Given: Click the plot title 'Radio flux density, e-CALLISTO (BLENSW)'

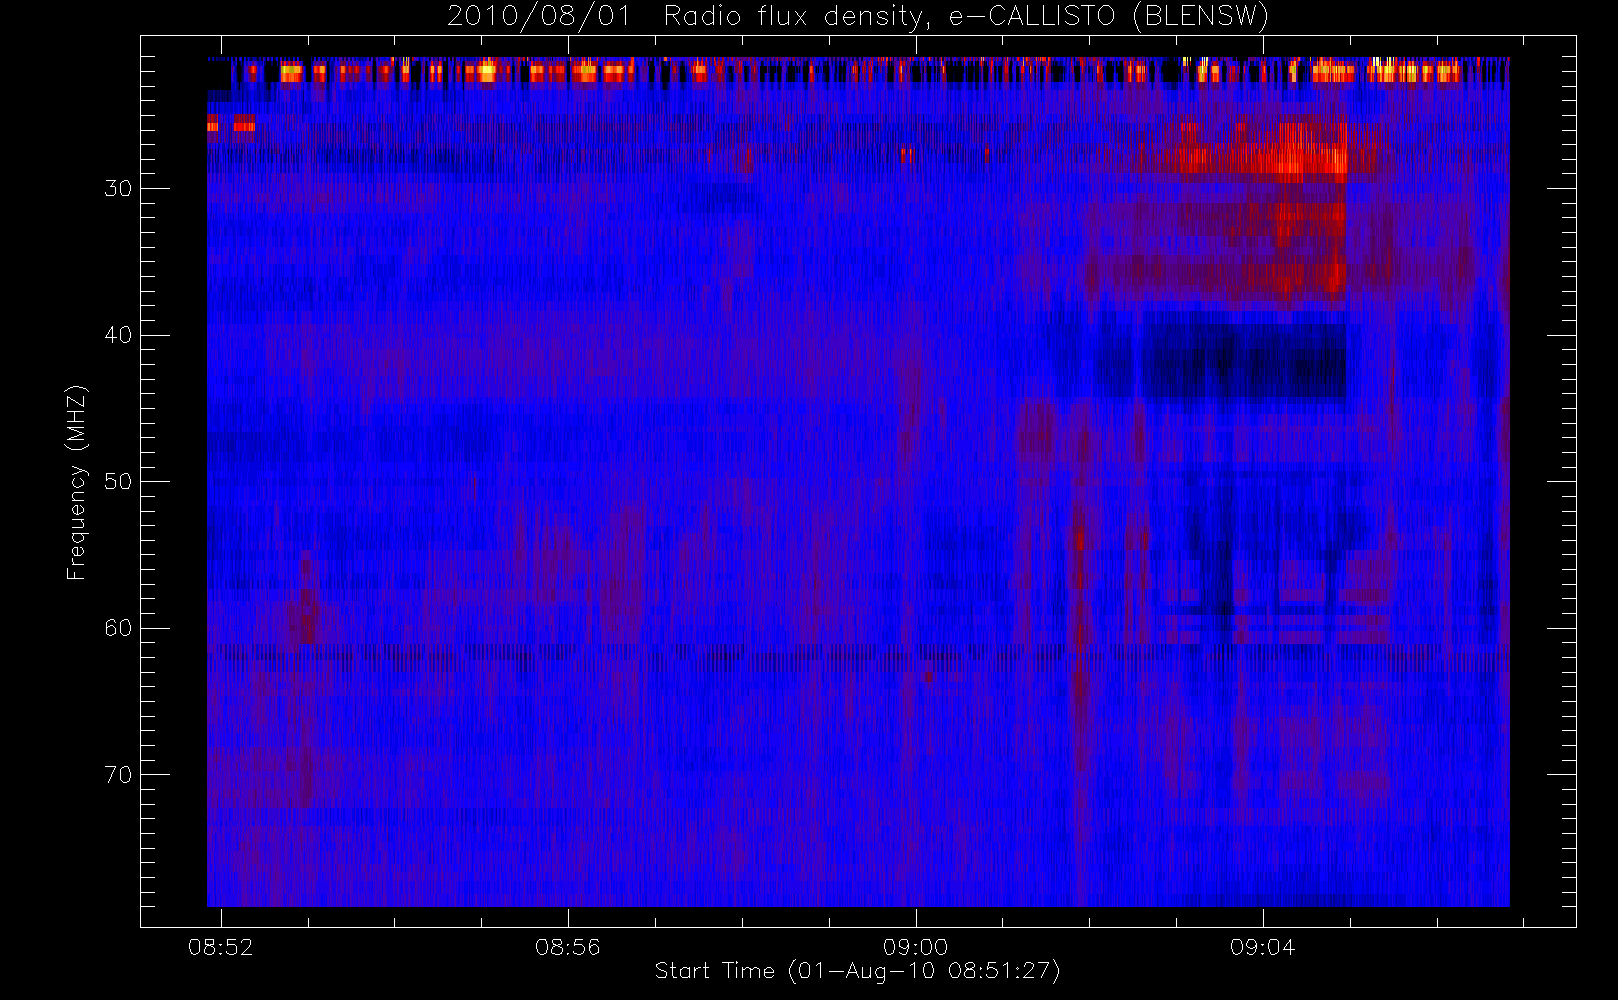Looking at the screenshot, I should [966, 17].
